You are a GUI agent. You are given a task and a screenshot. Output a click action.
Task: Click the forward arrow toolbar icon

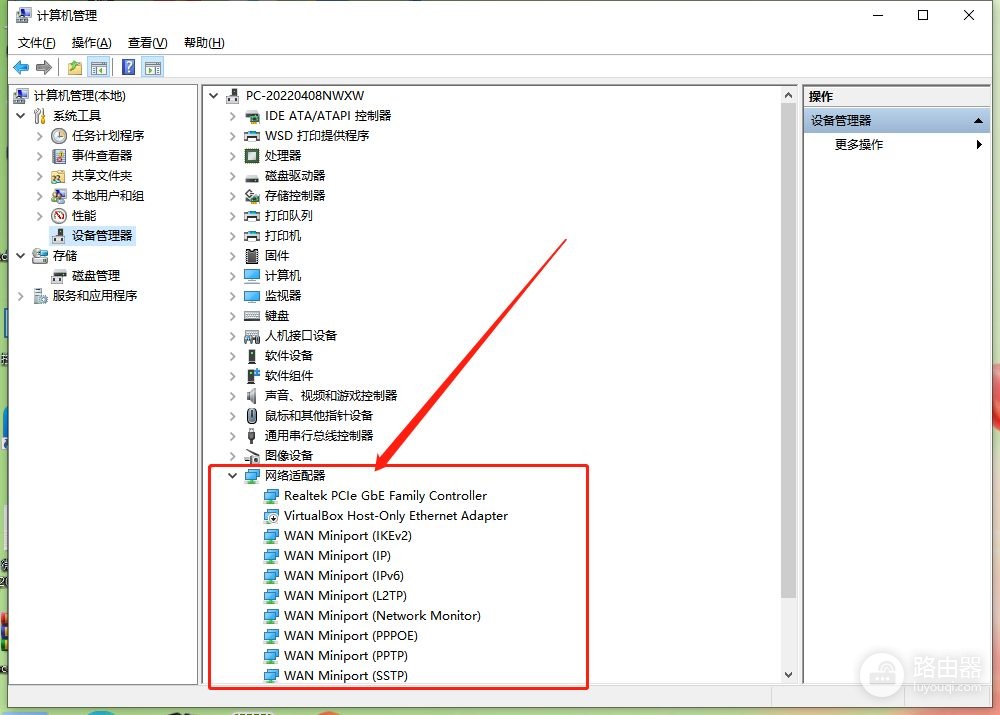coord(44,67)
